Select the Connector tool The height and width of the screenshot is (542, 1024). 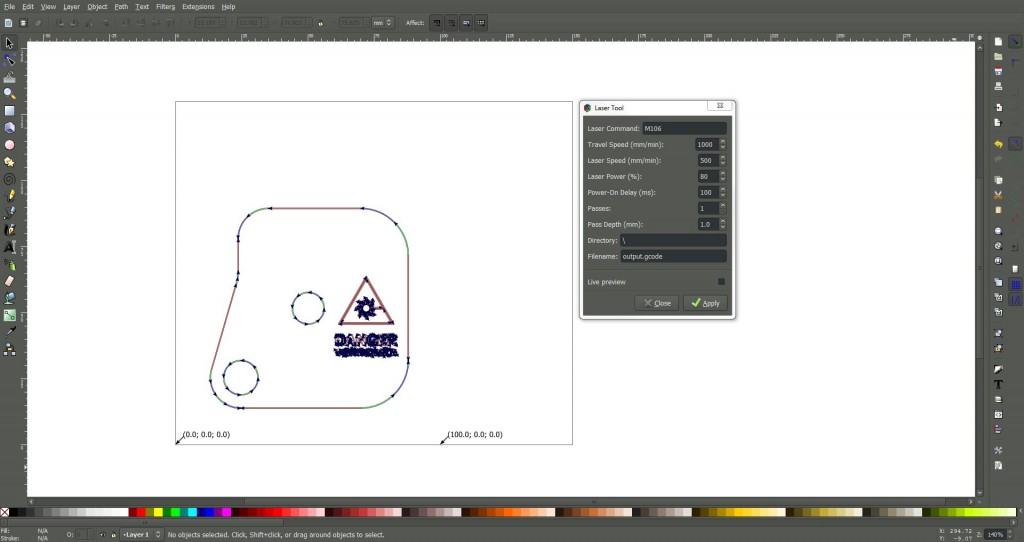pos(9,350)
